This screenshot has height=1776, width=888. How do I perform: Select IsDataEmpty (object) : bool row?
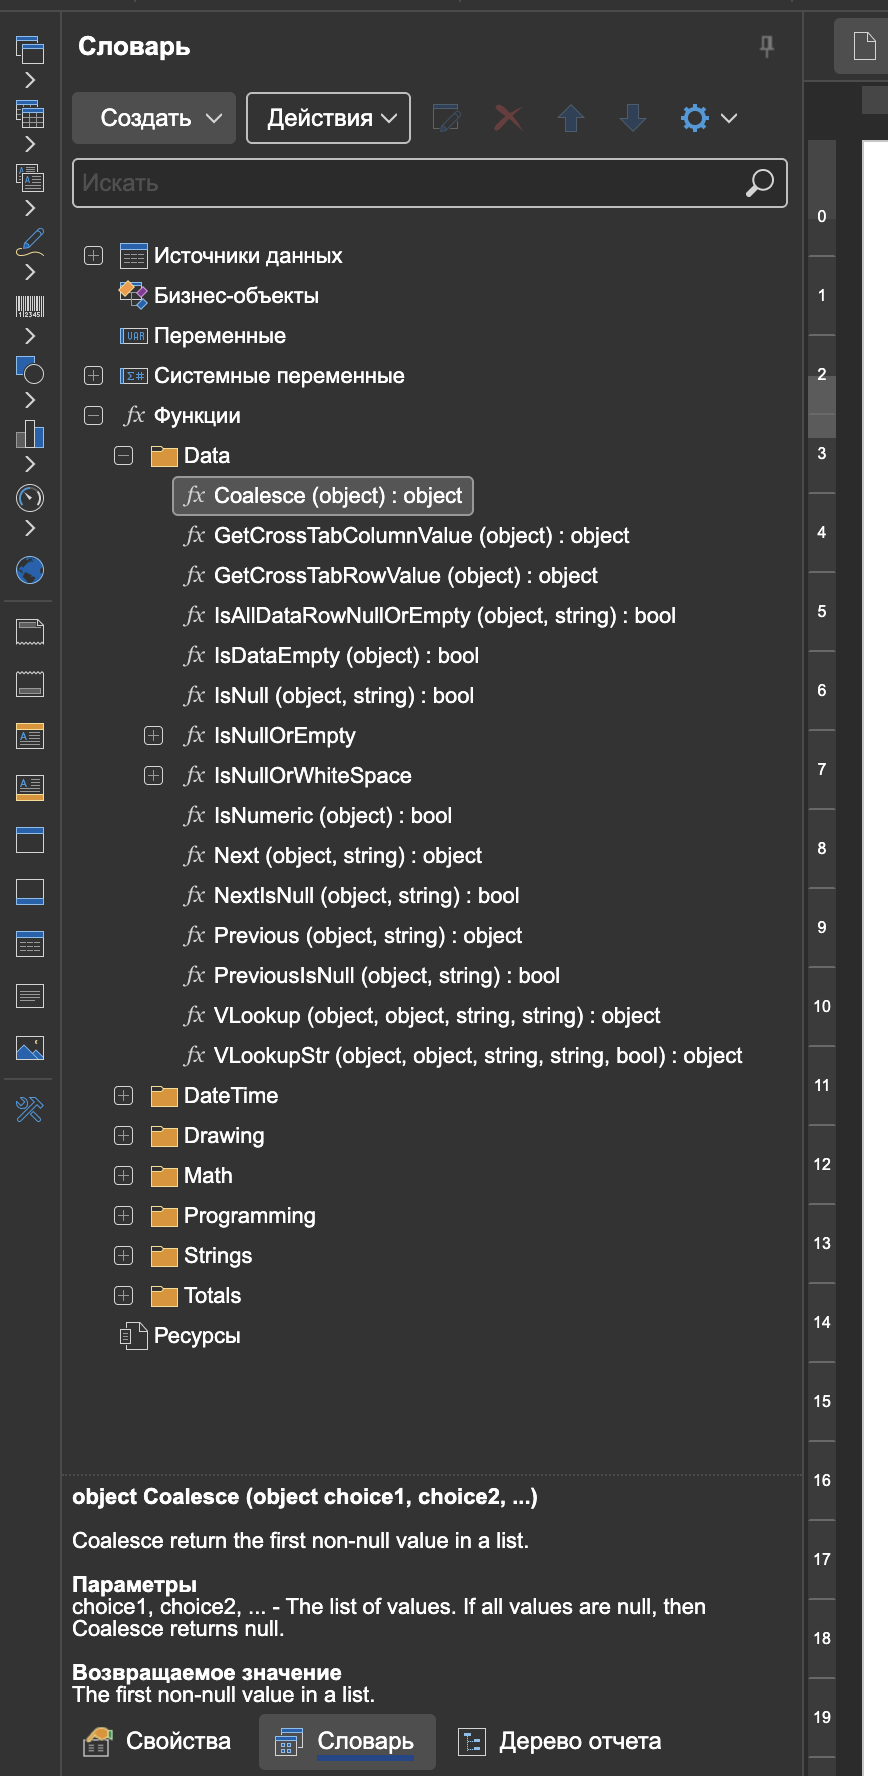tap(331, 656)
